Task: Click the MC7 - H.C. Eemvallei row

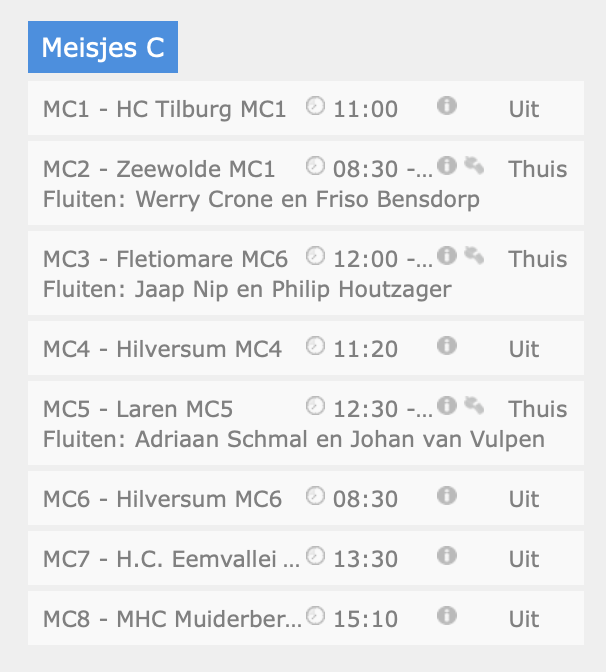Action: [x=306, y=558]
